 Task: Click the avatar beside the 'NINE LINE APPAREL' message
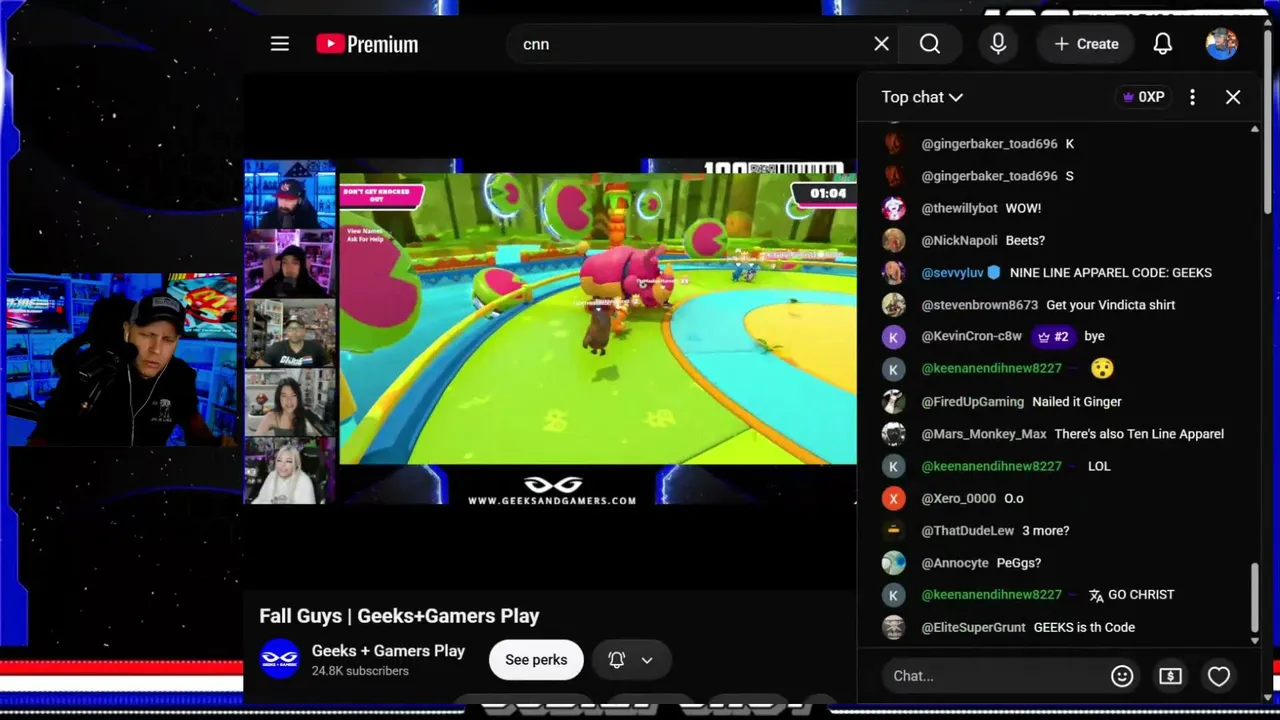point(893,272)
